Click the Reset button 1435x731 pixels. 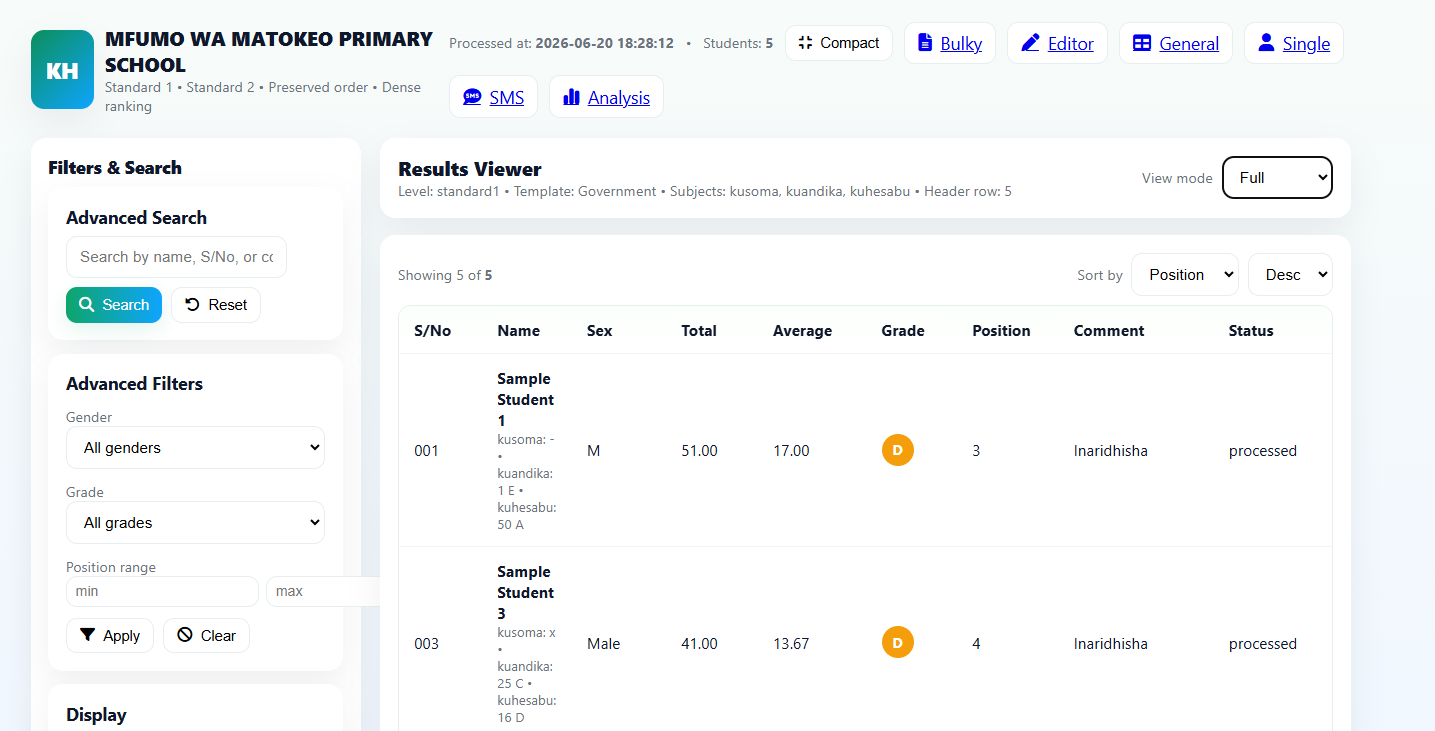click(x=216, y=305)
